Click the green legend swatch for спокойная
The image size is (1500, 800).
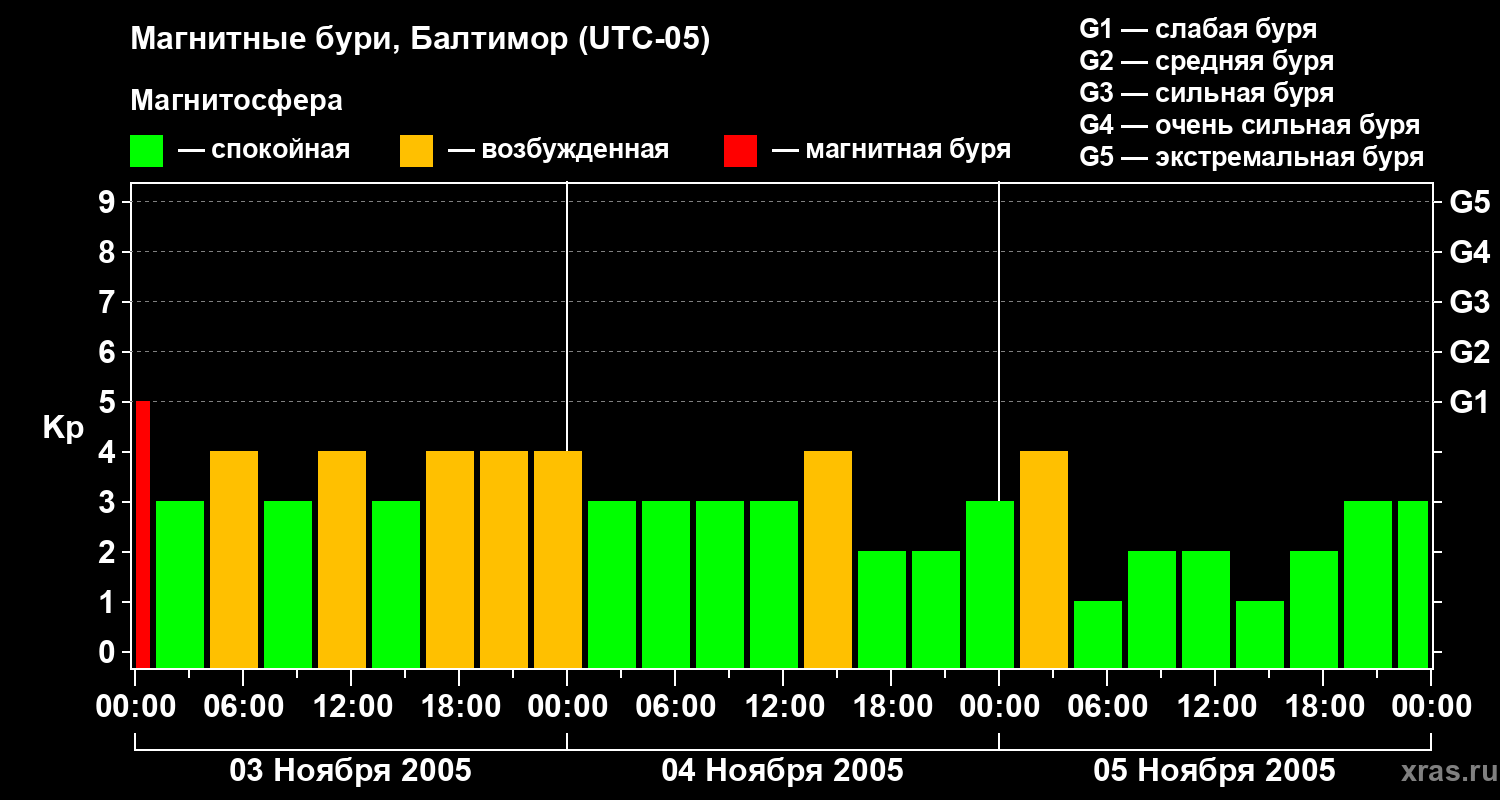tap(146, 151)
